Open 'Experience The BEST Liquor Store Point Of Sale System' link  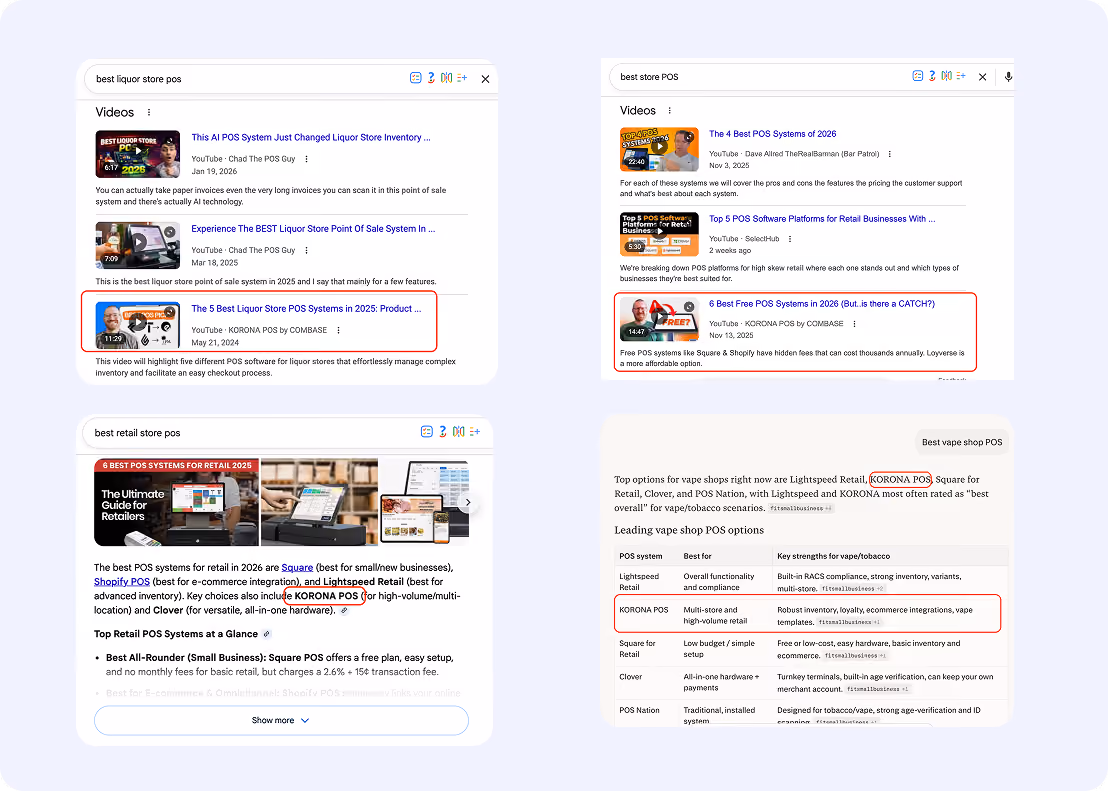tap(313, 229)
